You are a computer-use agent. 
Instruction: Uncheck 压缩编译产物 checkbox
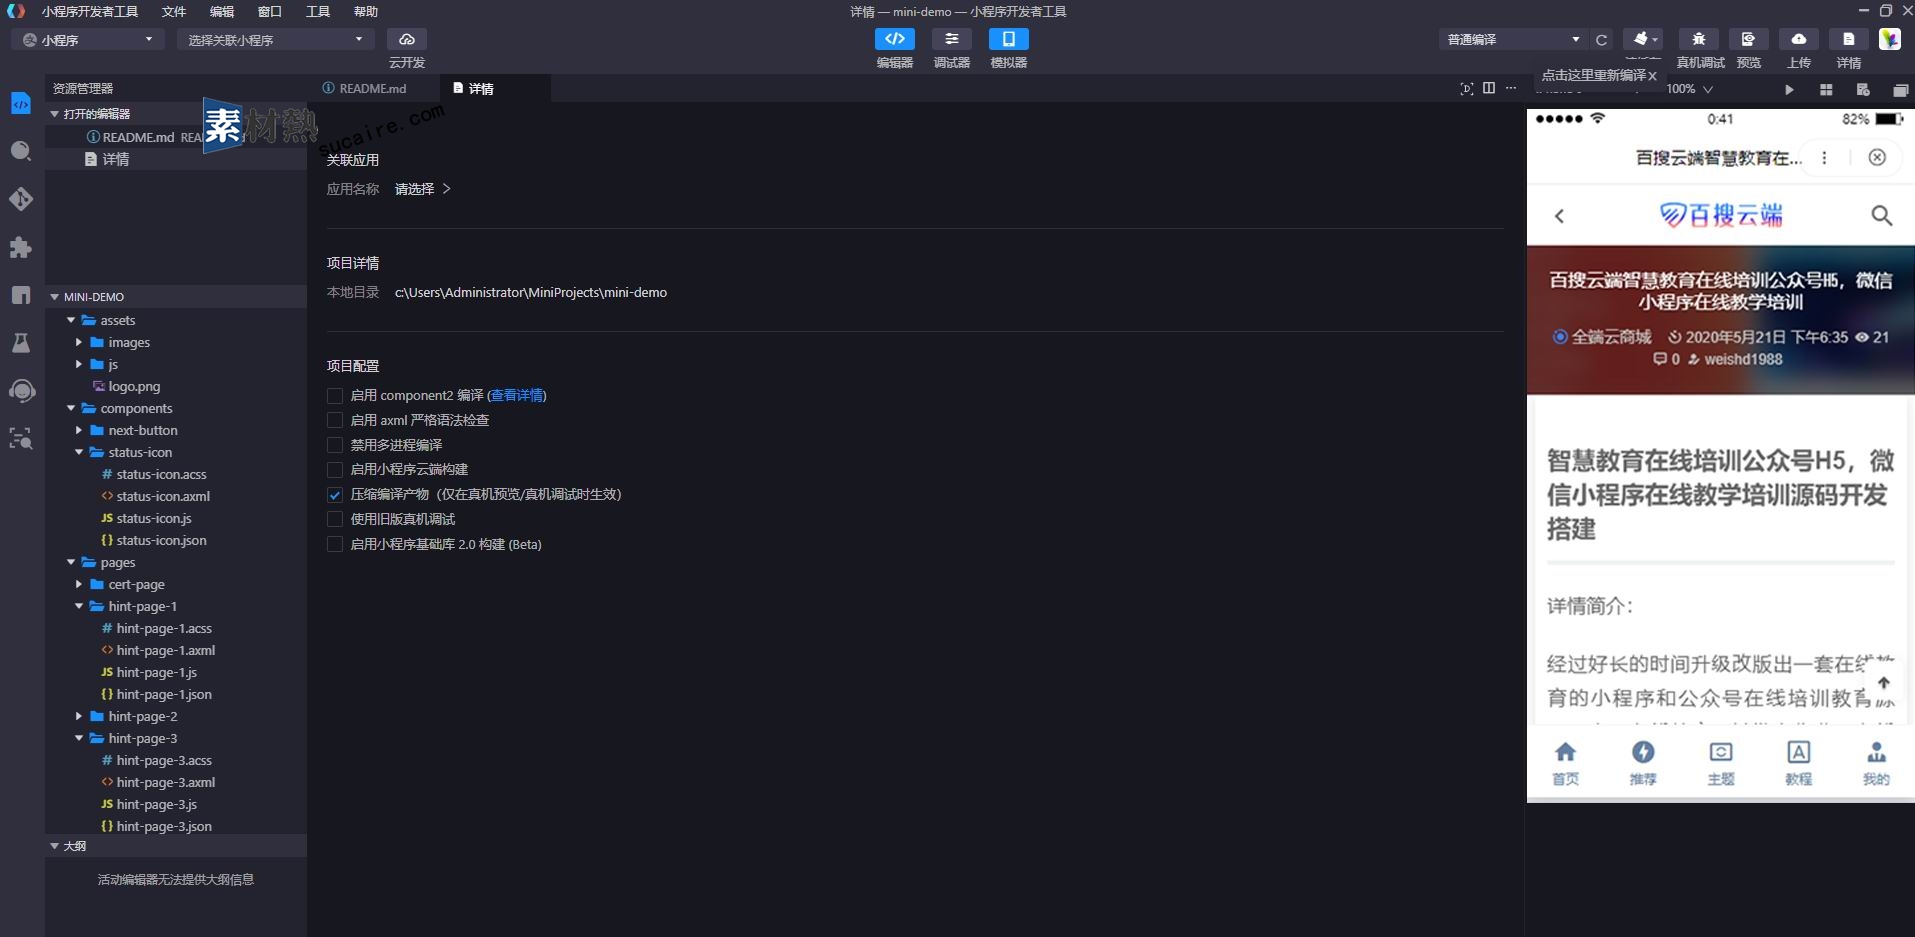[x=335, y=494]
